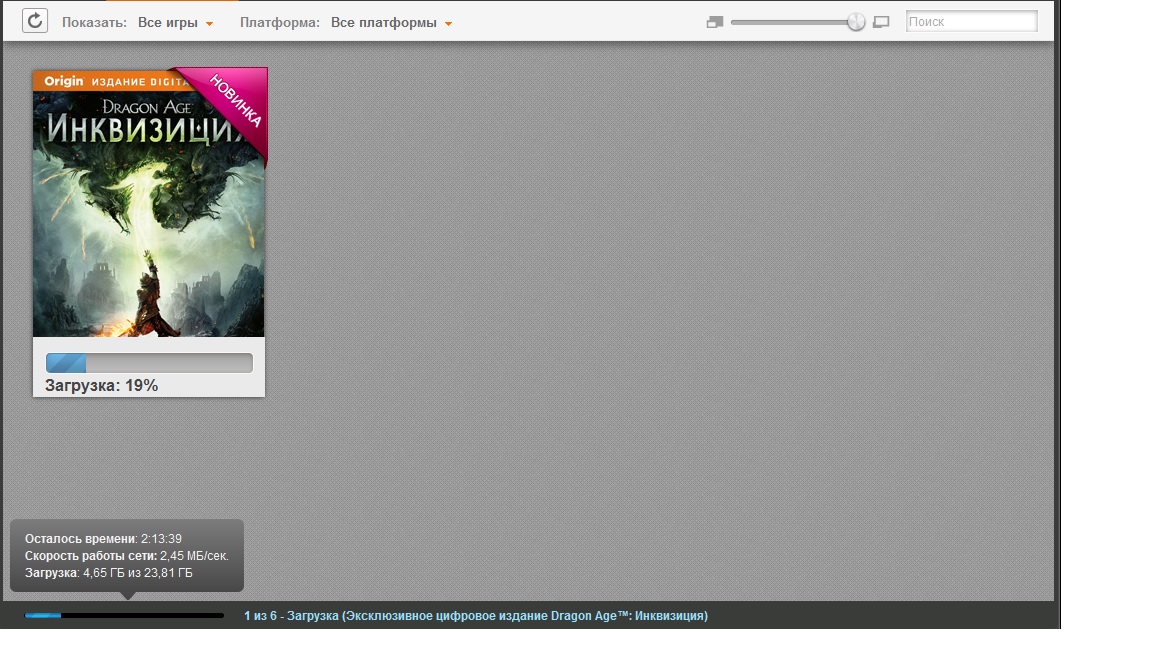Viewport: 1152px width, 648px height.
Task: Click the 'Показать:' label
Action: [95, 23]
